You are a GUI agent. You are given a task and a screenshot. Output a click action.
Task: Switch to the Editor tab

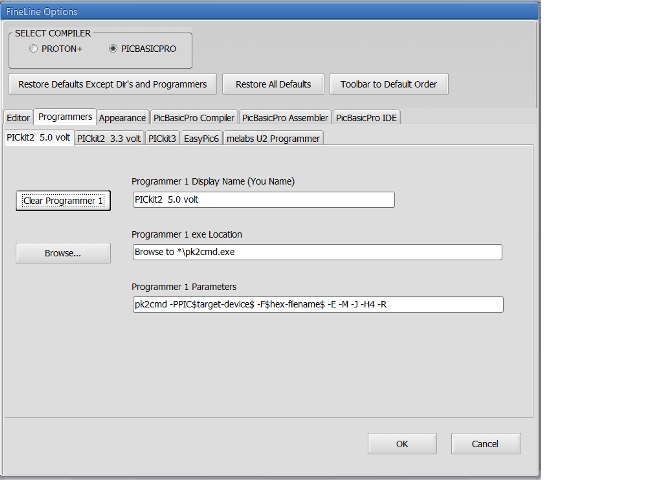point(18,118)
